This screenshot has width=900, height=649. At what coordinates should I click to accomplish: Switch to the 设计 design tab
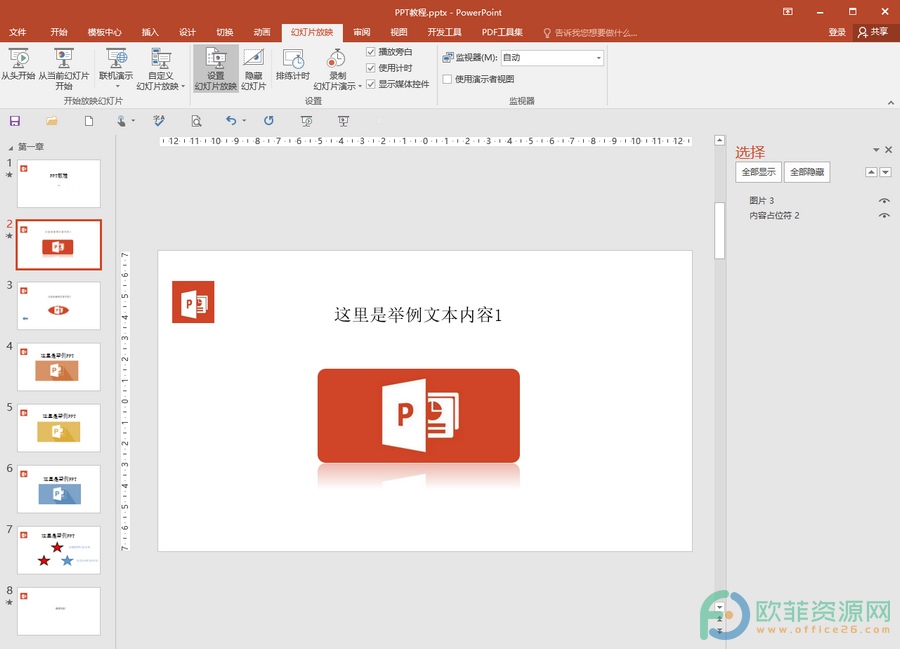(187, 32)
